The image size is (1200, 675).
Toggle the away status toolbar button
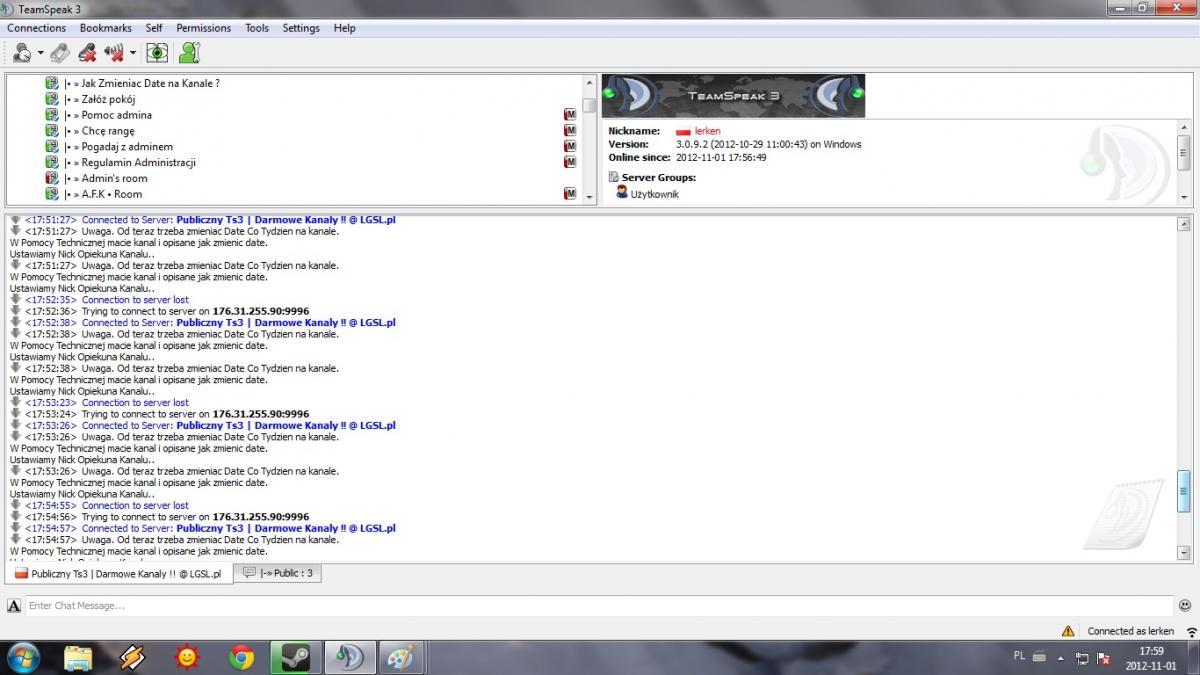pyautogui.click(x=21, y=53)
